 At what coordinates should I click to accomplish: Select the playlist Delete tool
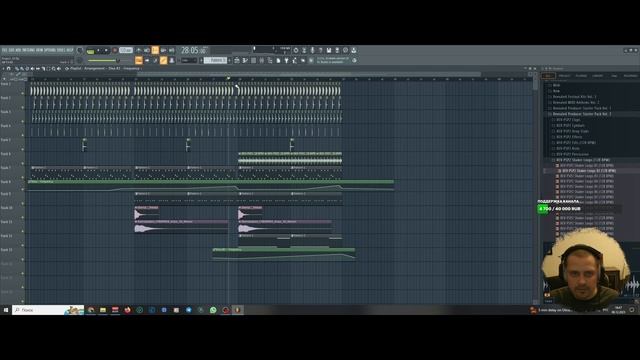(x=27, y=69)
